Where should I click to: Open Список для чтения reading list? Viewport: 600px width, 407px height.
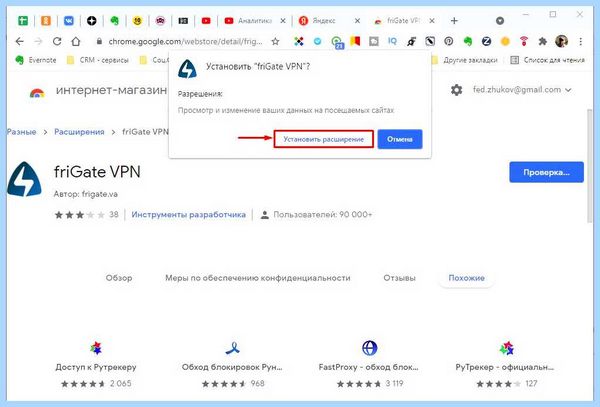[x=548, y=60]
